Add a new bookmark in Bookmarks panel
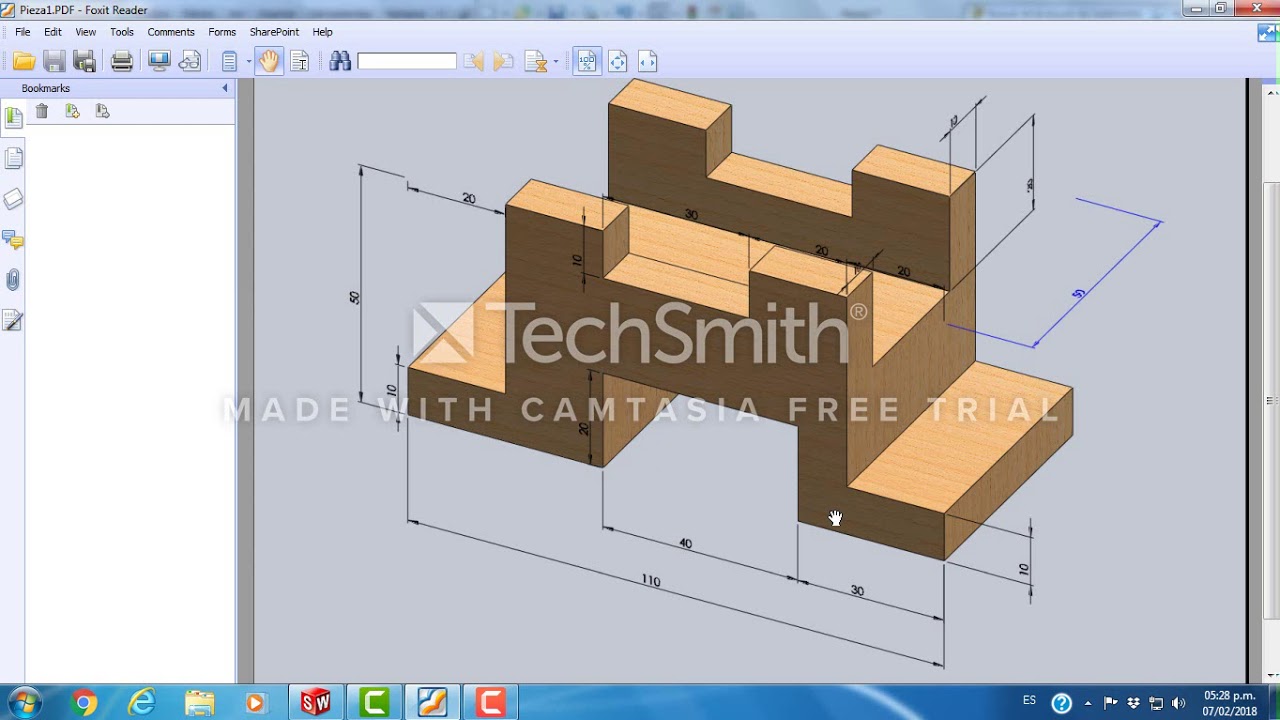Image resolution: width=1280 pixels, height=720 pixels. pyautogui.click(x=72, y=111)
